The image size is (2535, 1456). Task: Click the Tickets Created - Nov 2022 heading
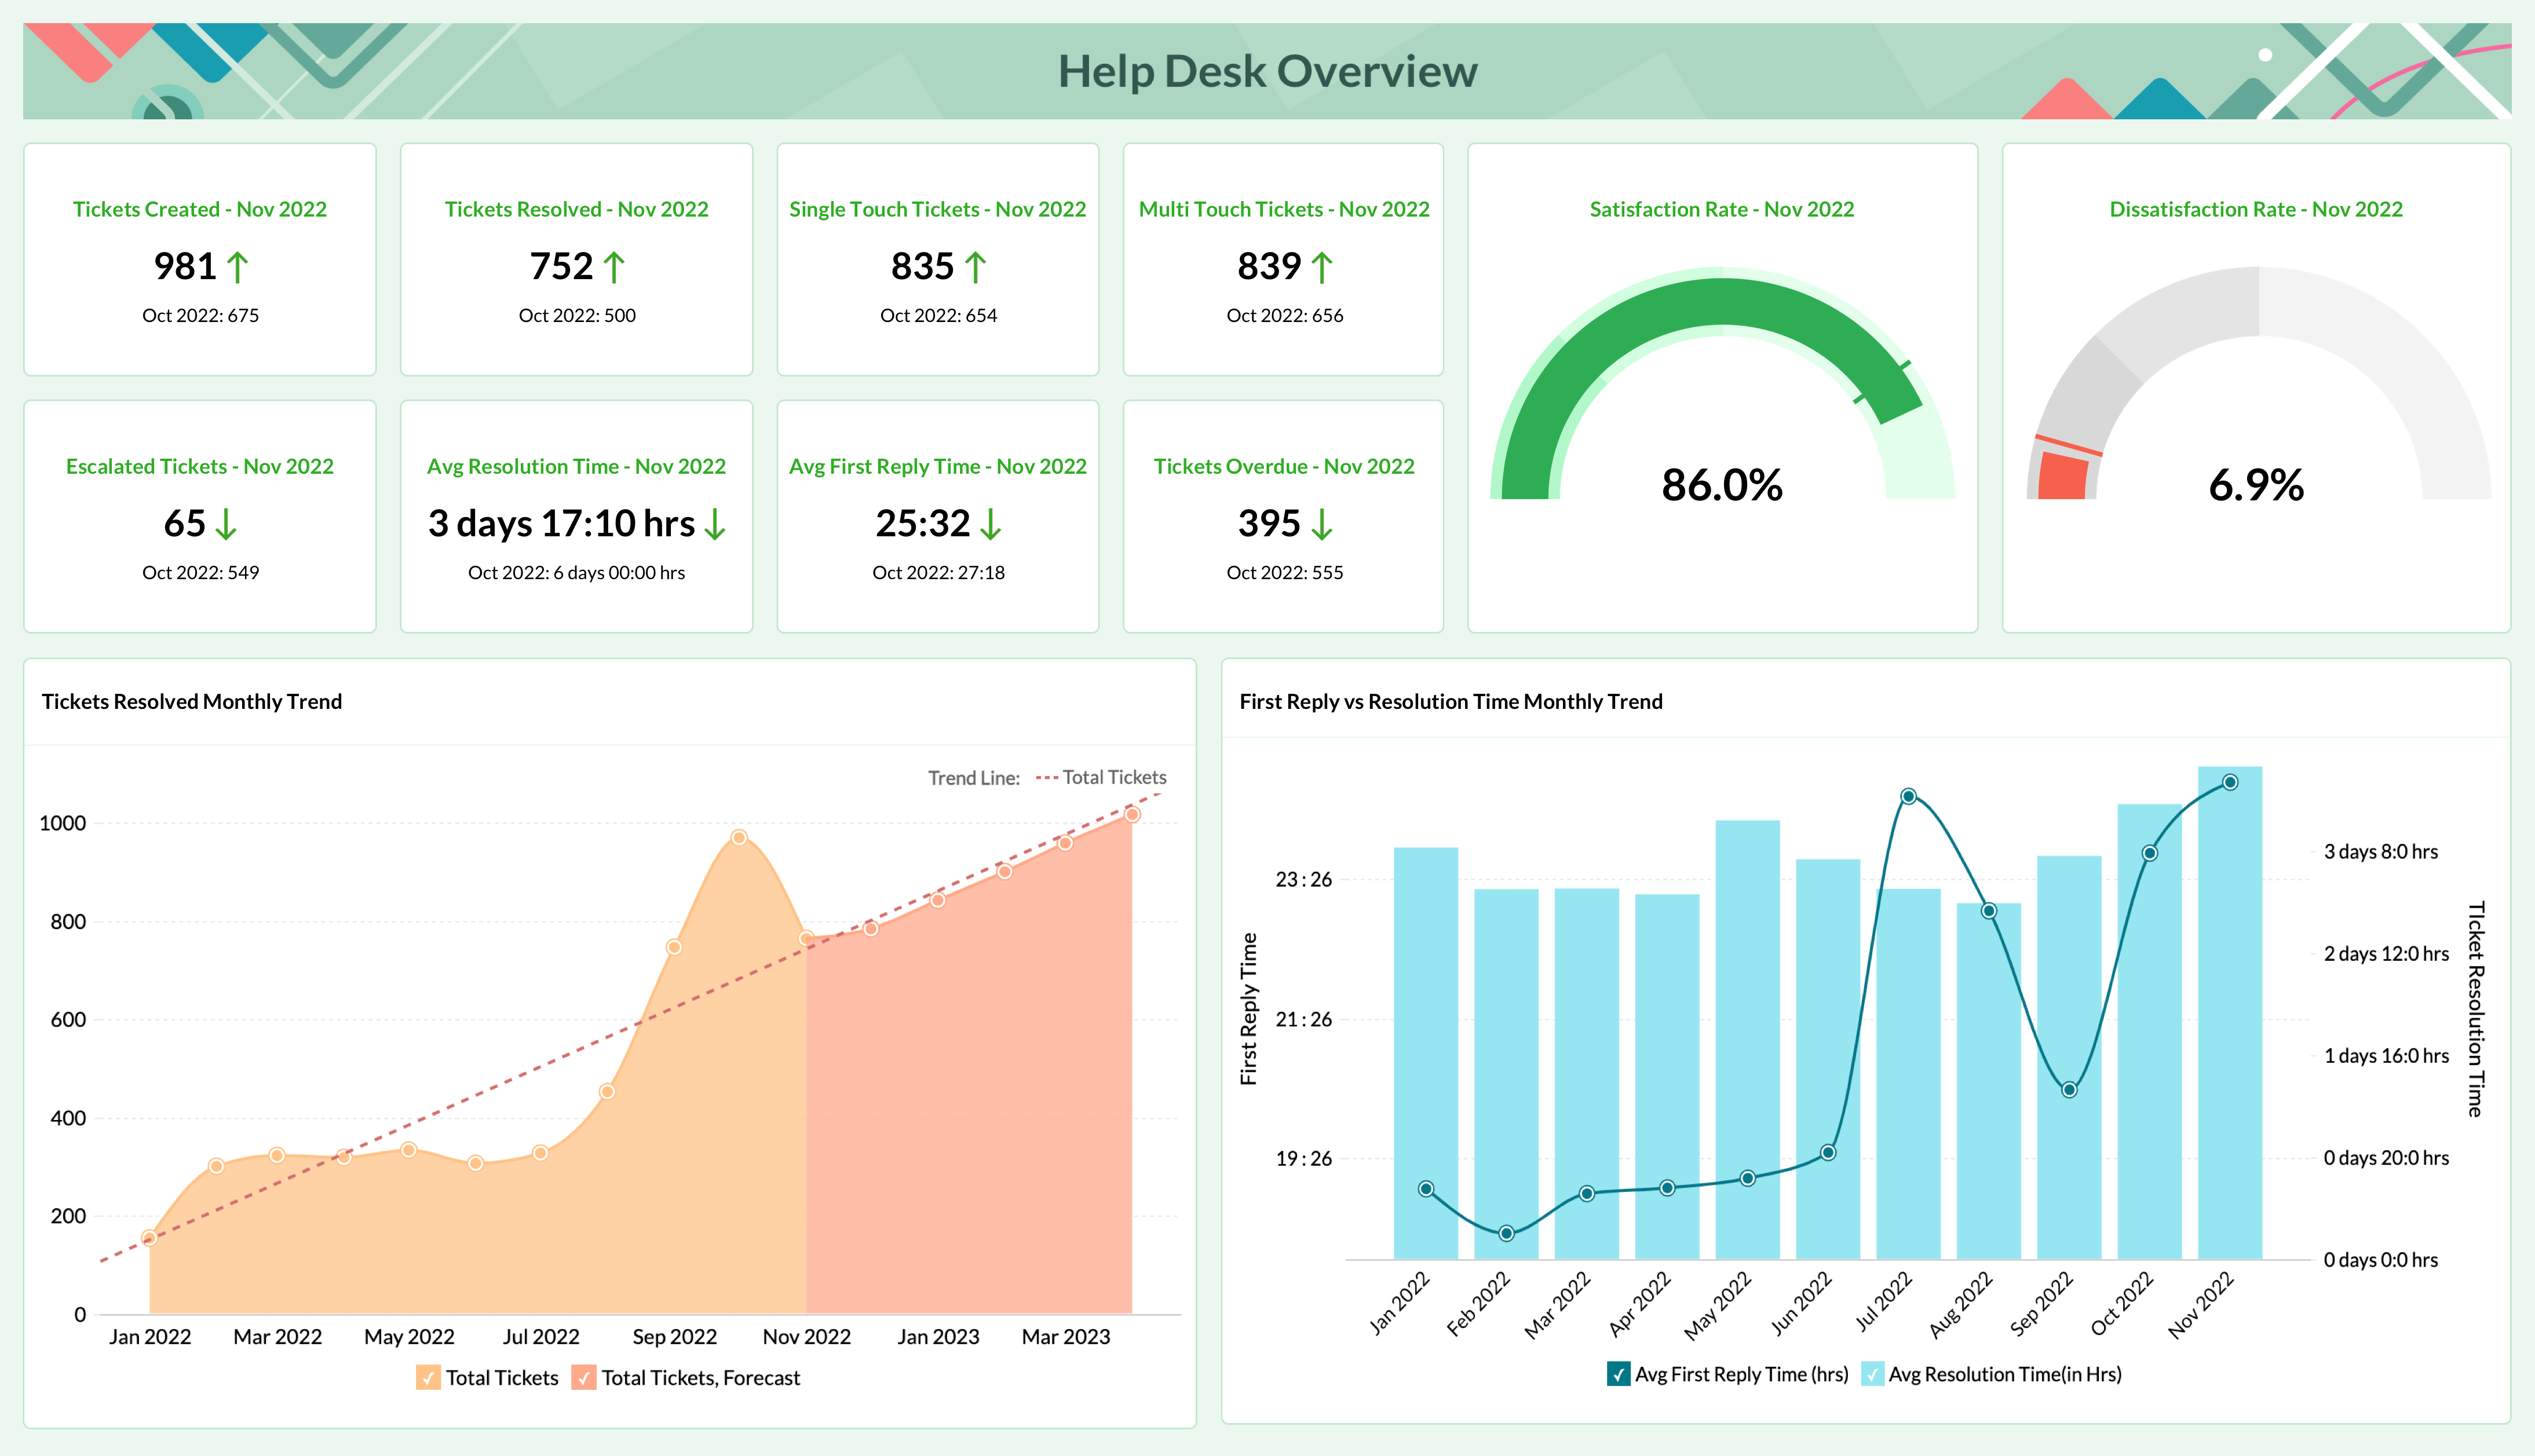(x=199, y=209)
